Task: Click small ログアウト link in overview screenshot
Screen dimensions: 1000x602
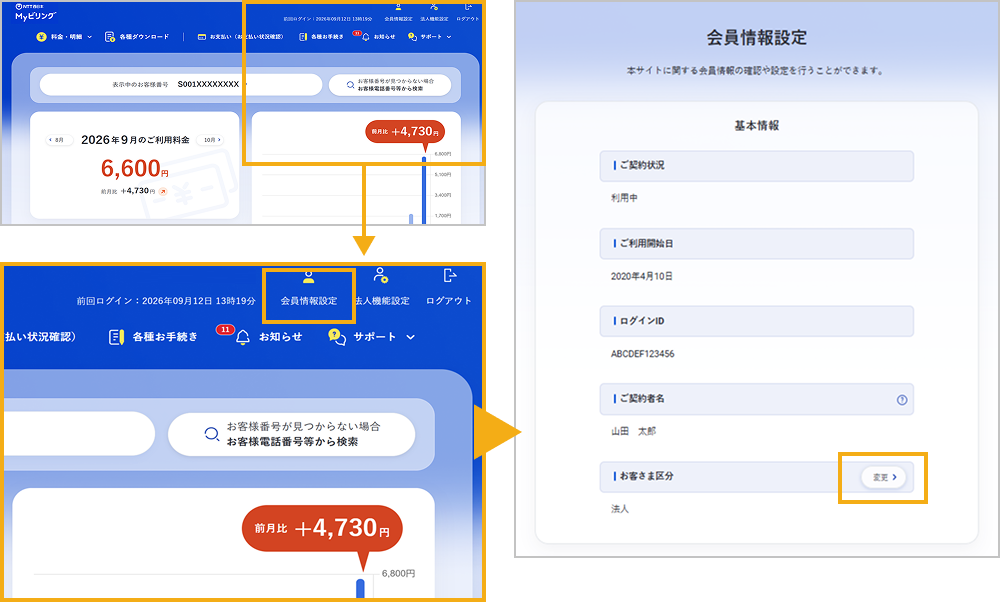Action: 467,18
